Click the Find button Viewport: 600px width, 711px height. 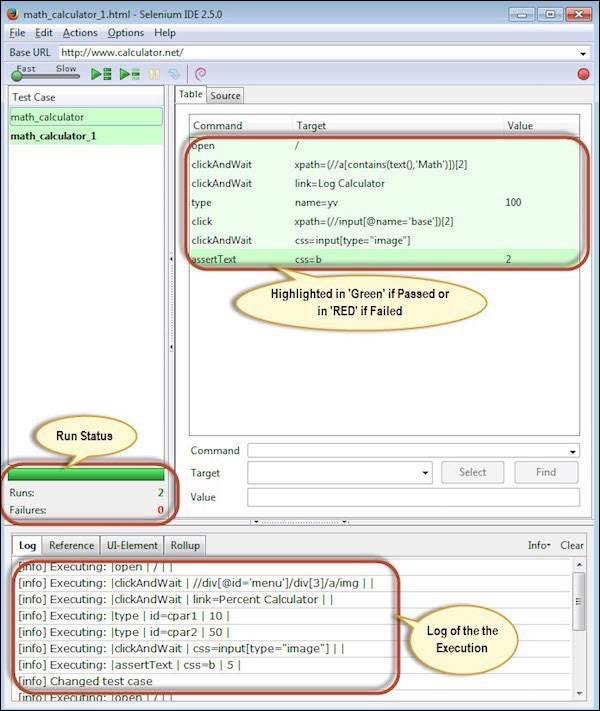(x=546, y=472)
